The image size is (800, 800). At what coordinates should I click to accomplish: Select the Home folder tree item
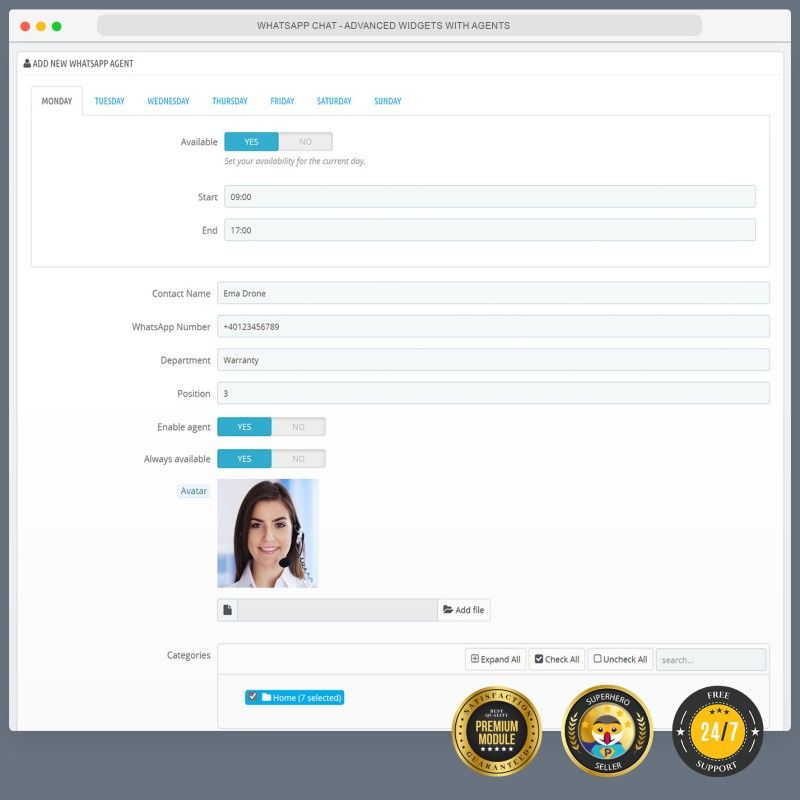coord(294,697)
